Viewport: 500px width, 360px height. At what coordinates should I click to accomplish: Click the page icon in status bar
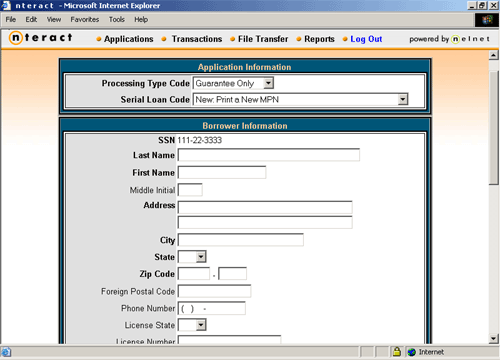coord(6,352)
